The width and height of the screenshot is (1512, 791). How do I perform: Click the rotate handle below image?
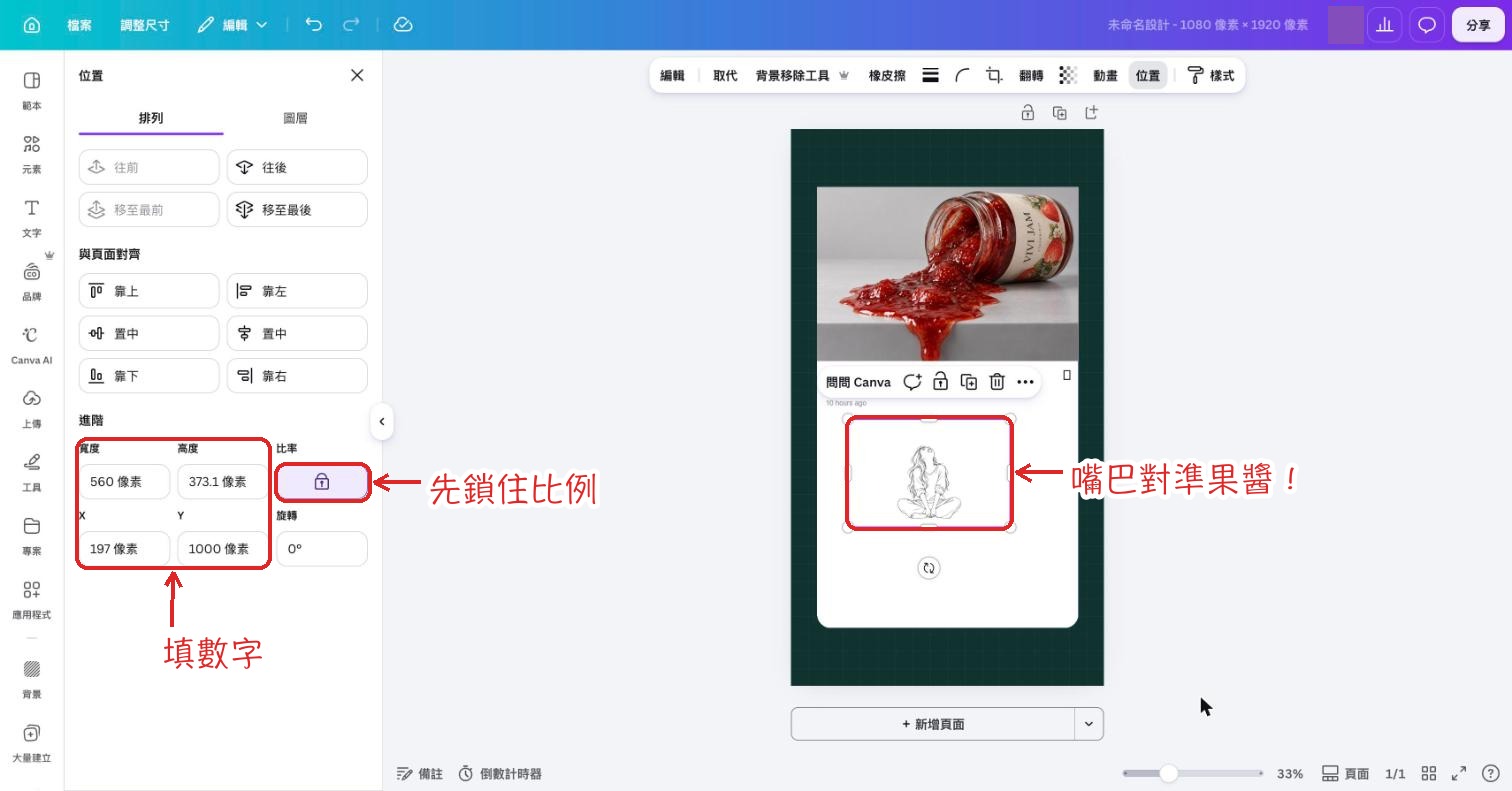pos(929,568)
